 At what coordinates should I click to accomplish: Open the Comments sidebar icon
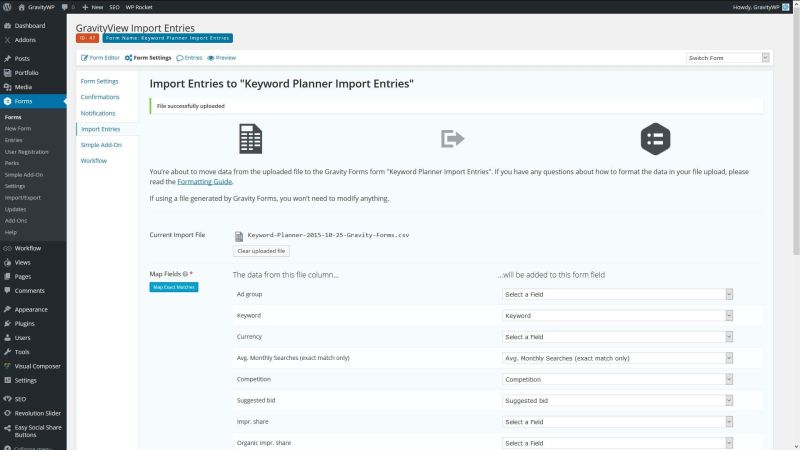[x=7, y=291]
